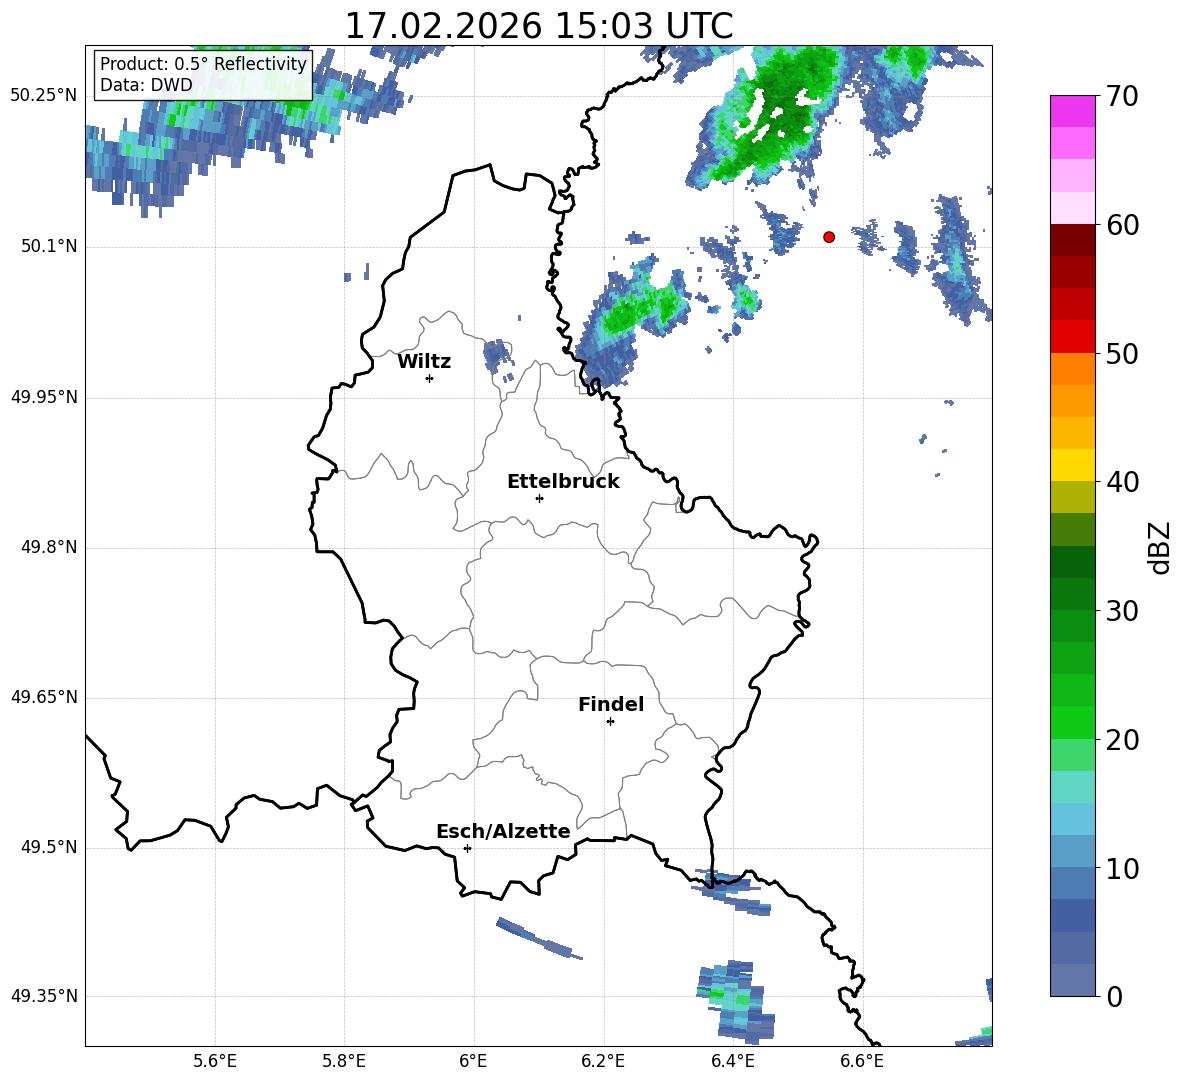Click the colorbar tick label 50
The width and height of the screenshot is (1184, 1081).
pyautogui.click(x=1122, y=354)
